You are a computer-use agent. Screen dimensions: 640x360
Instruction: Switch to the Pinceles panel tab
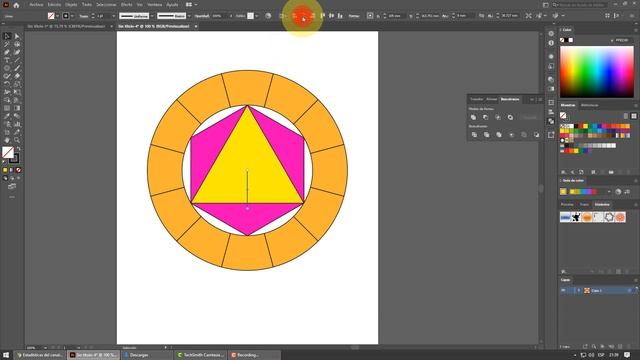coord(567,204)
